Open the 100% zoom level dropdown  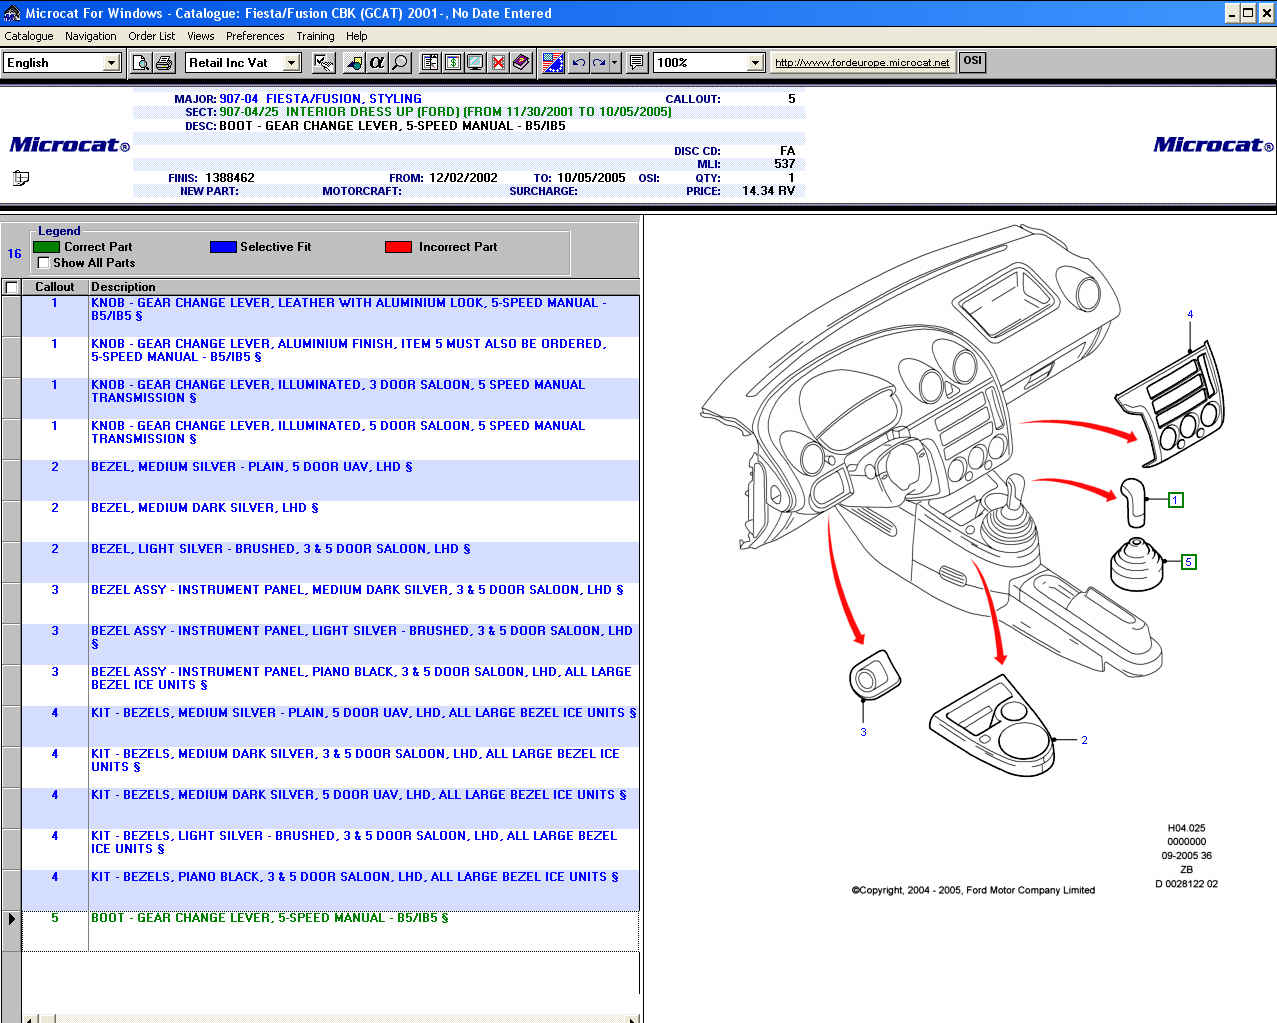(755, 63)
